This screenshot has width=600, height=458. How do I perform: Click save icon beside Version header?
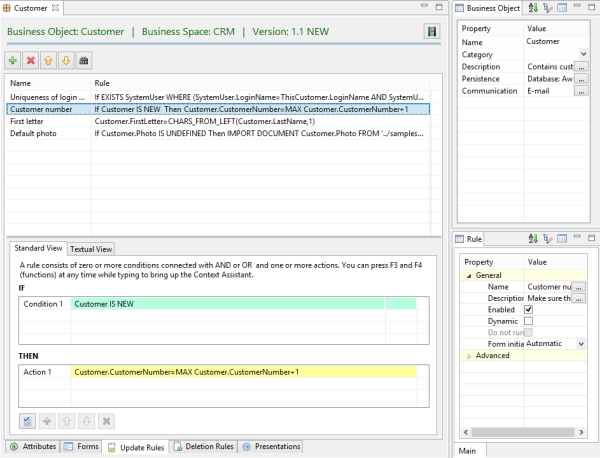click(x=432, y=31)
